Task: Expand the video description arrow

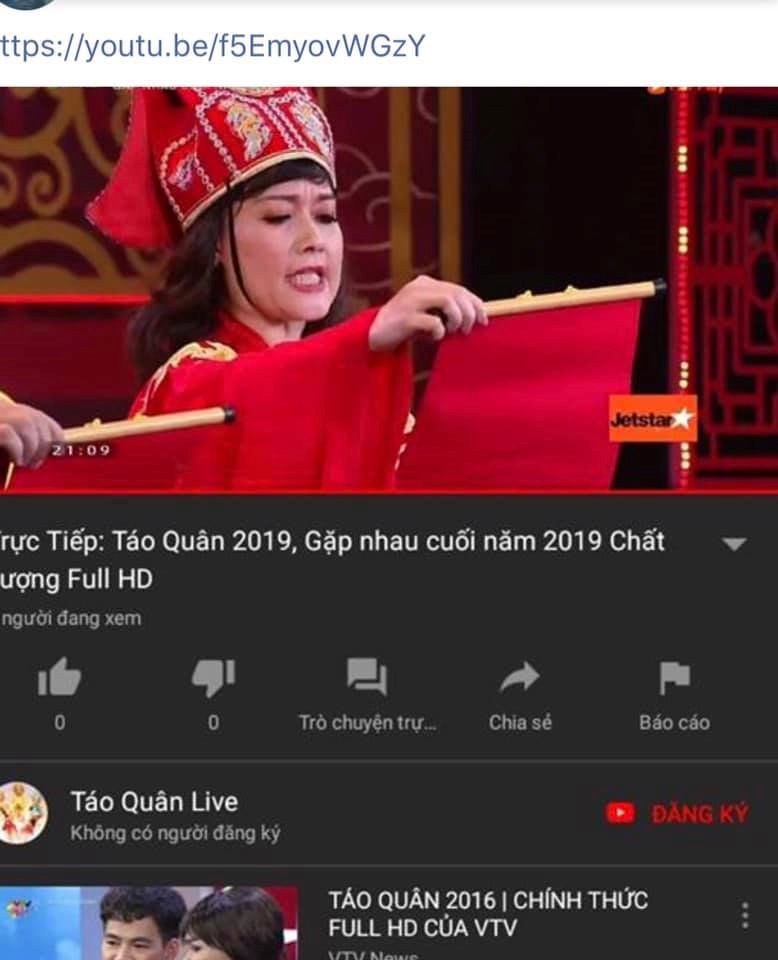Action: pyautogui.click(x=734, y=544)
